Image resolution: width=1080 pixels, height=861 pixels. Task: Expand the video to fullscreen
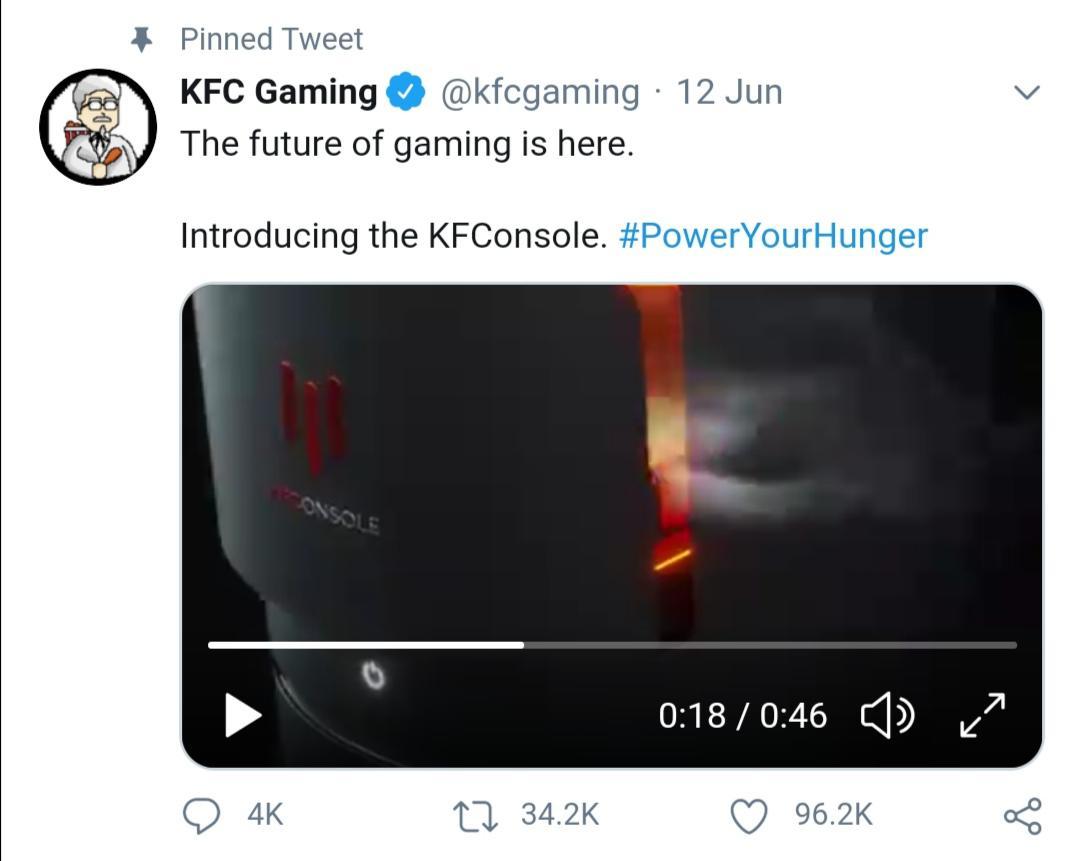(x=981, y=714)
